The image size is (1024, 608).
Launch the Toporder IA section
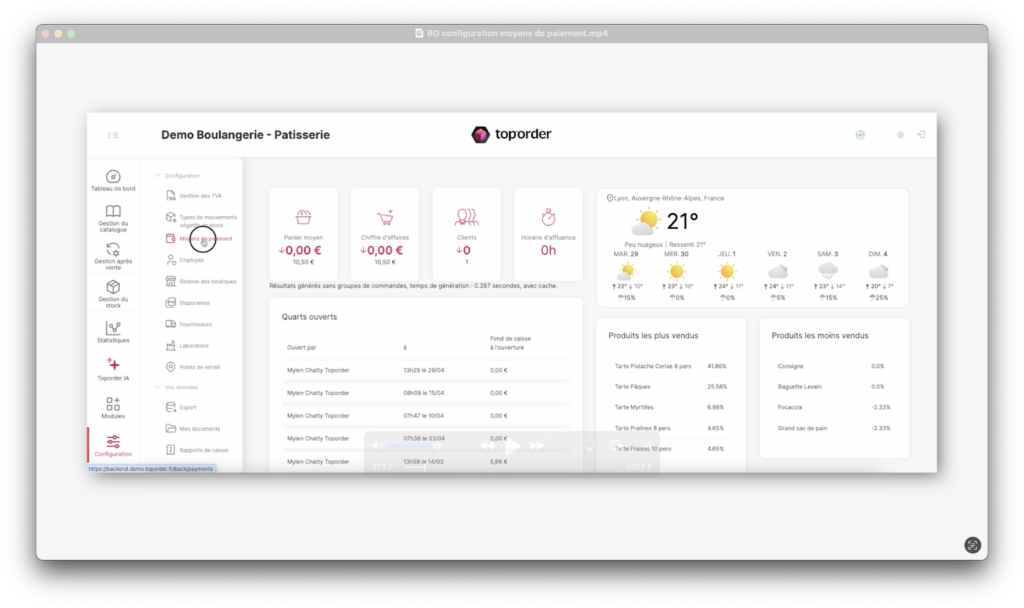tap(113, 369)
